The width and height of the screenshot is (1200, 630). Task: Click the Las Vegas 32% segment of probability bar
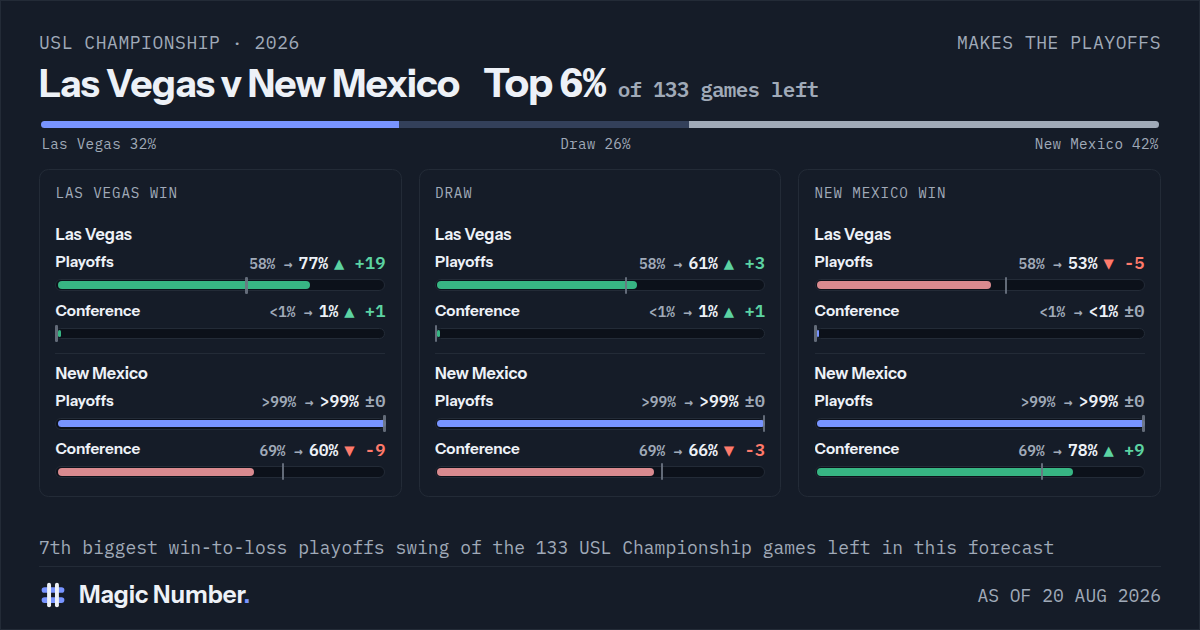click(x=220, y=125)
